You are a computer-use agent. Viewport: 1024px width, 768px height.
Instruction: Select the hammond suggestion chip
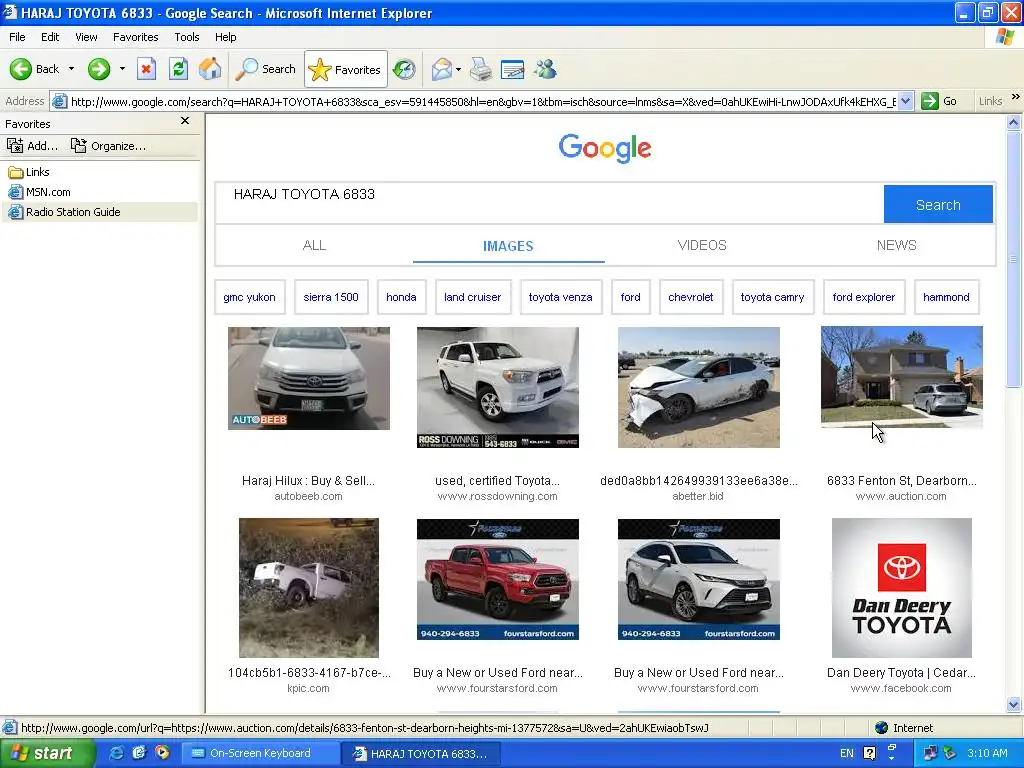(946, 297)
